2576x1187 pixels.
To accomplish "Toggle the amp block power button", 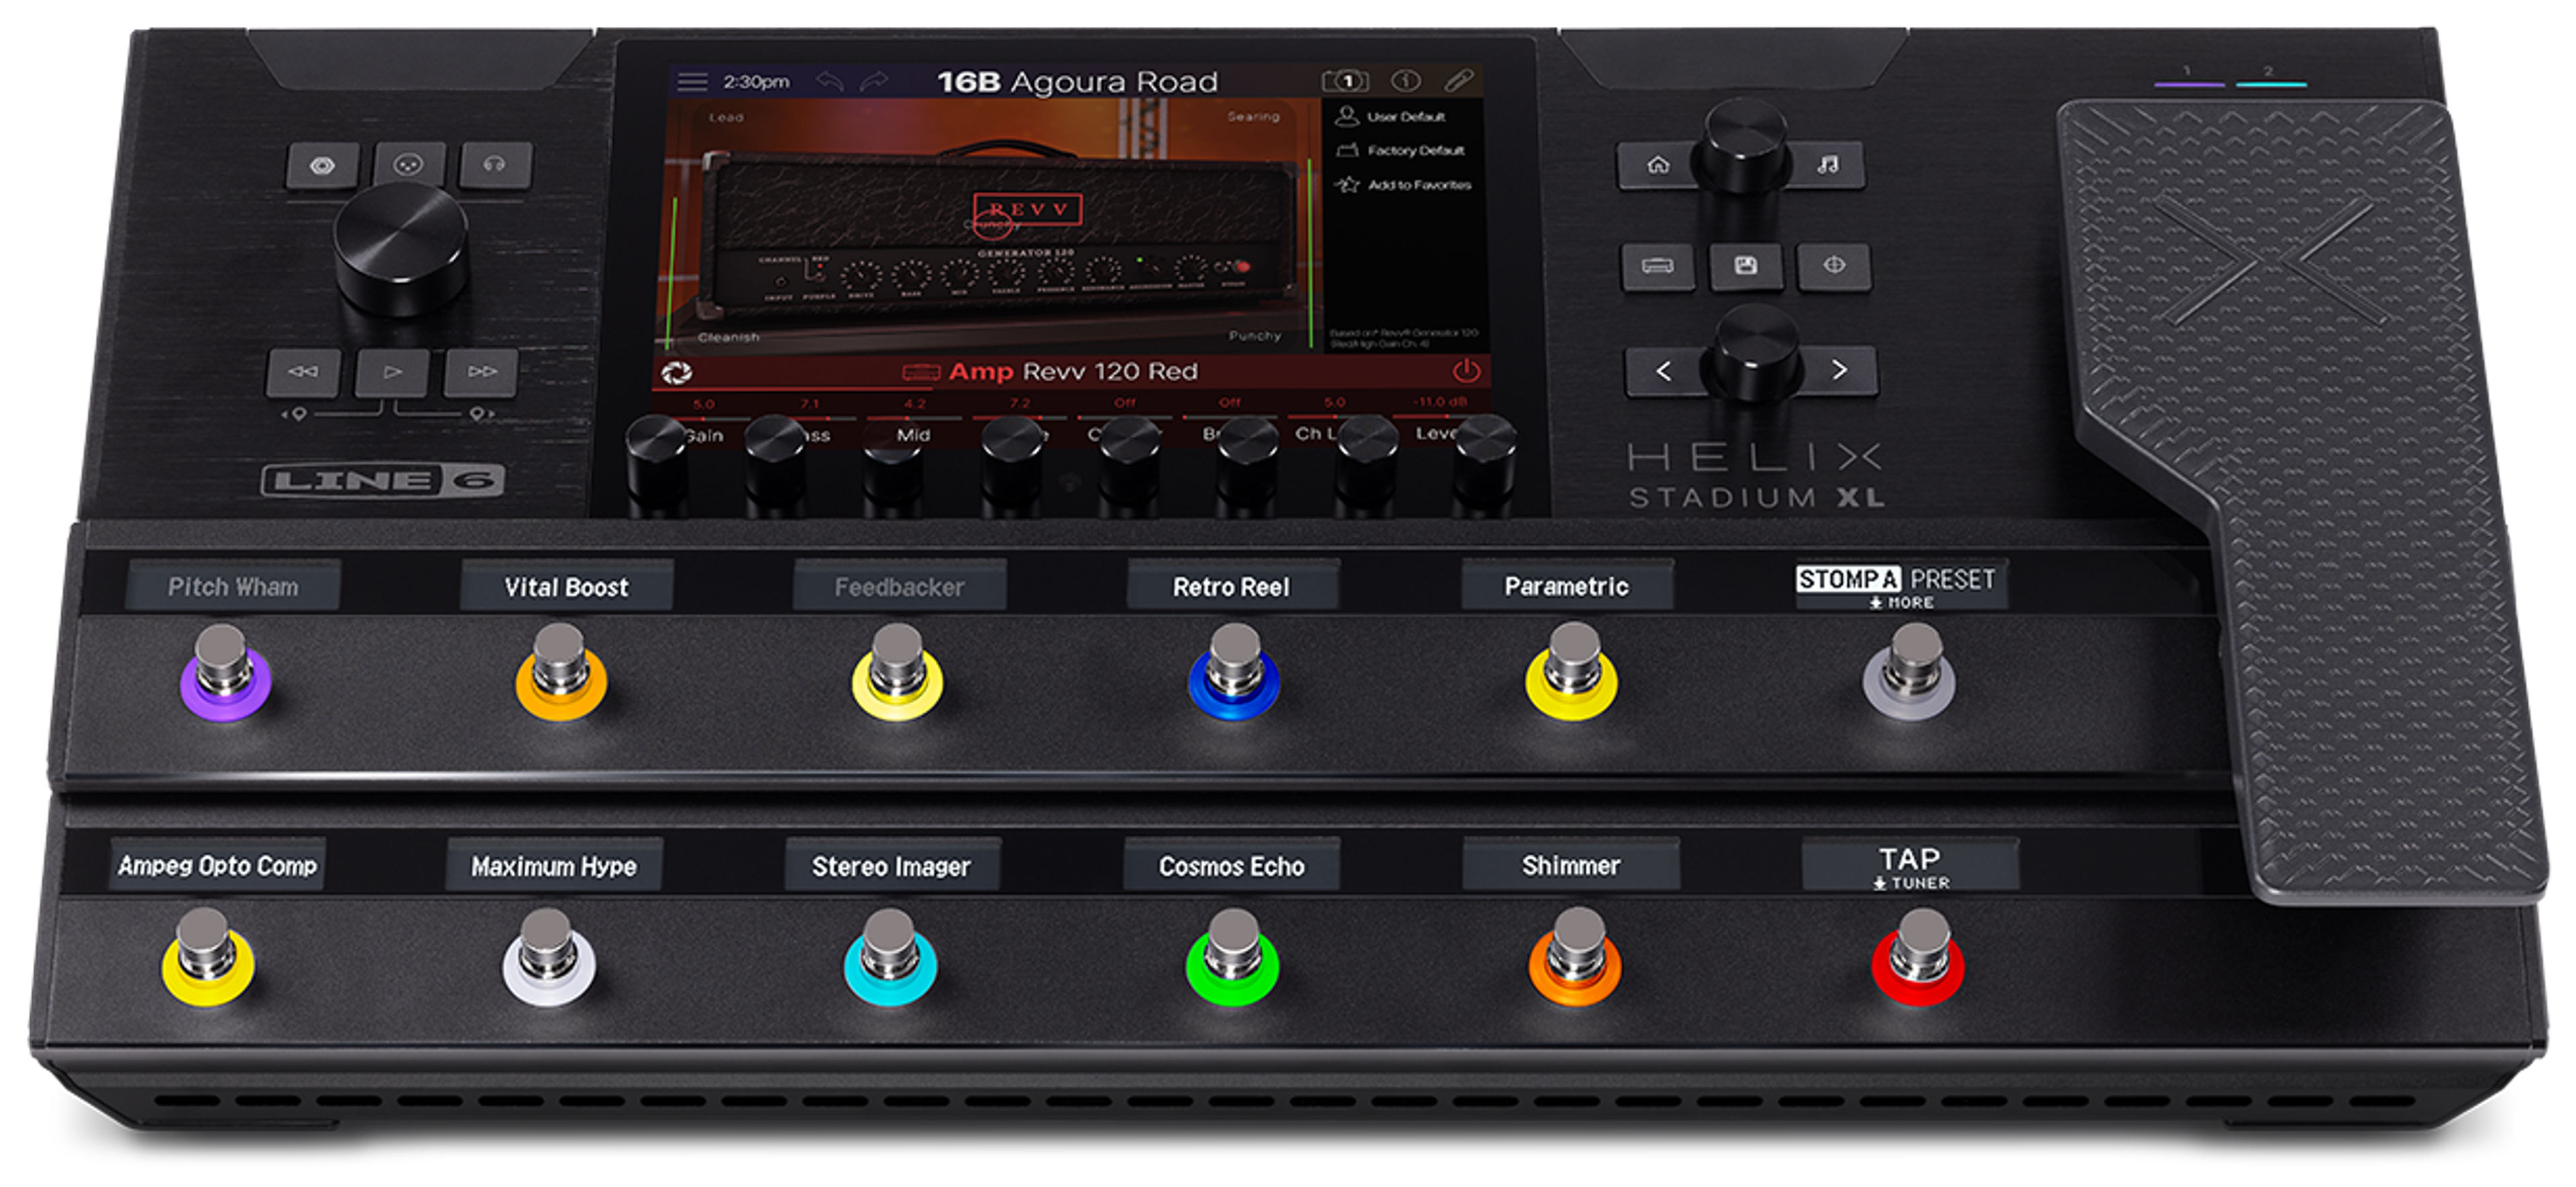I will (x=1466, y=371).
